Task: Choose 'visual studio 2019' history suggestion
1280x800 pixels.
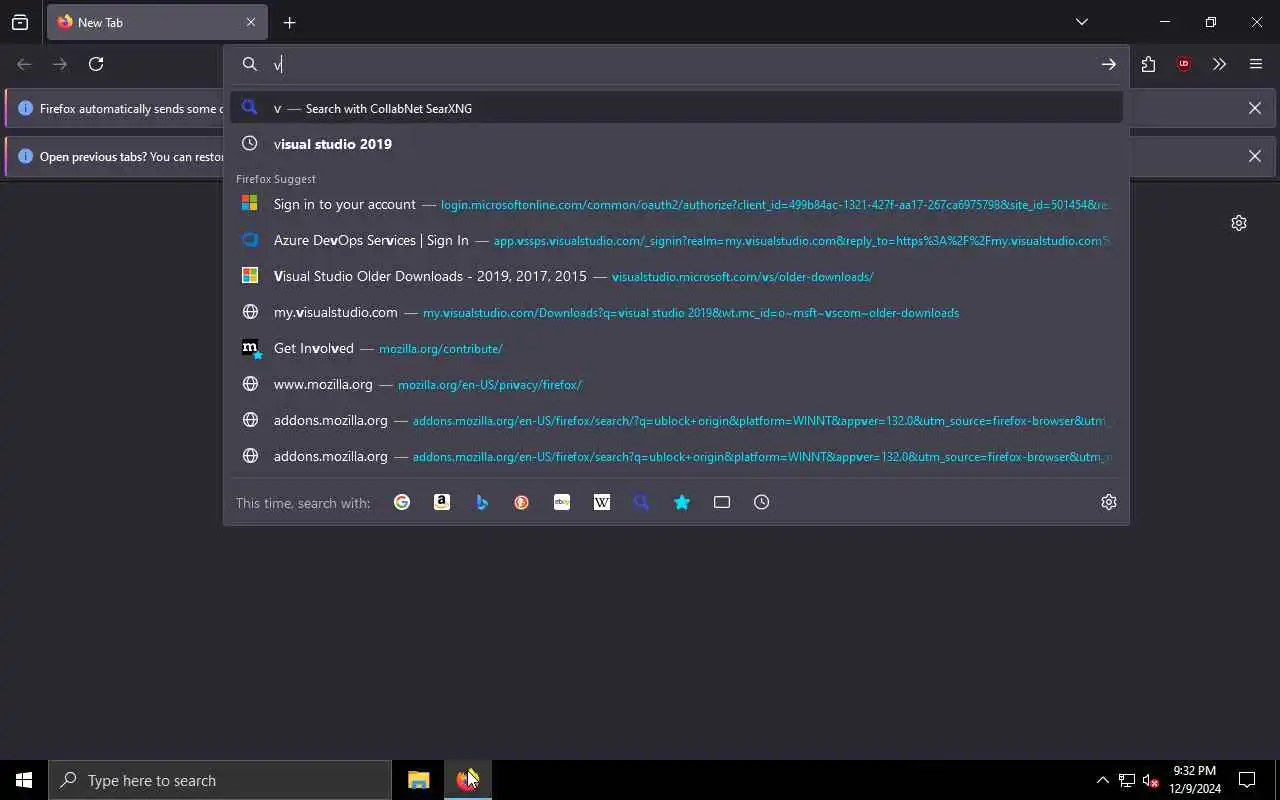Action: [676, 144]
